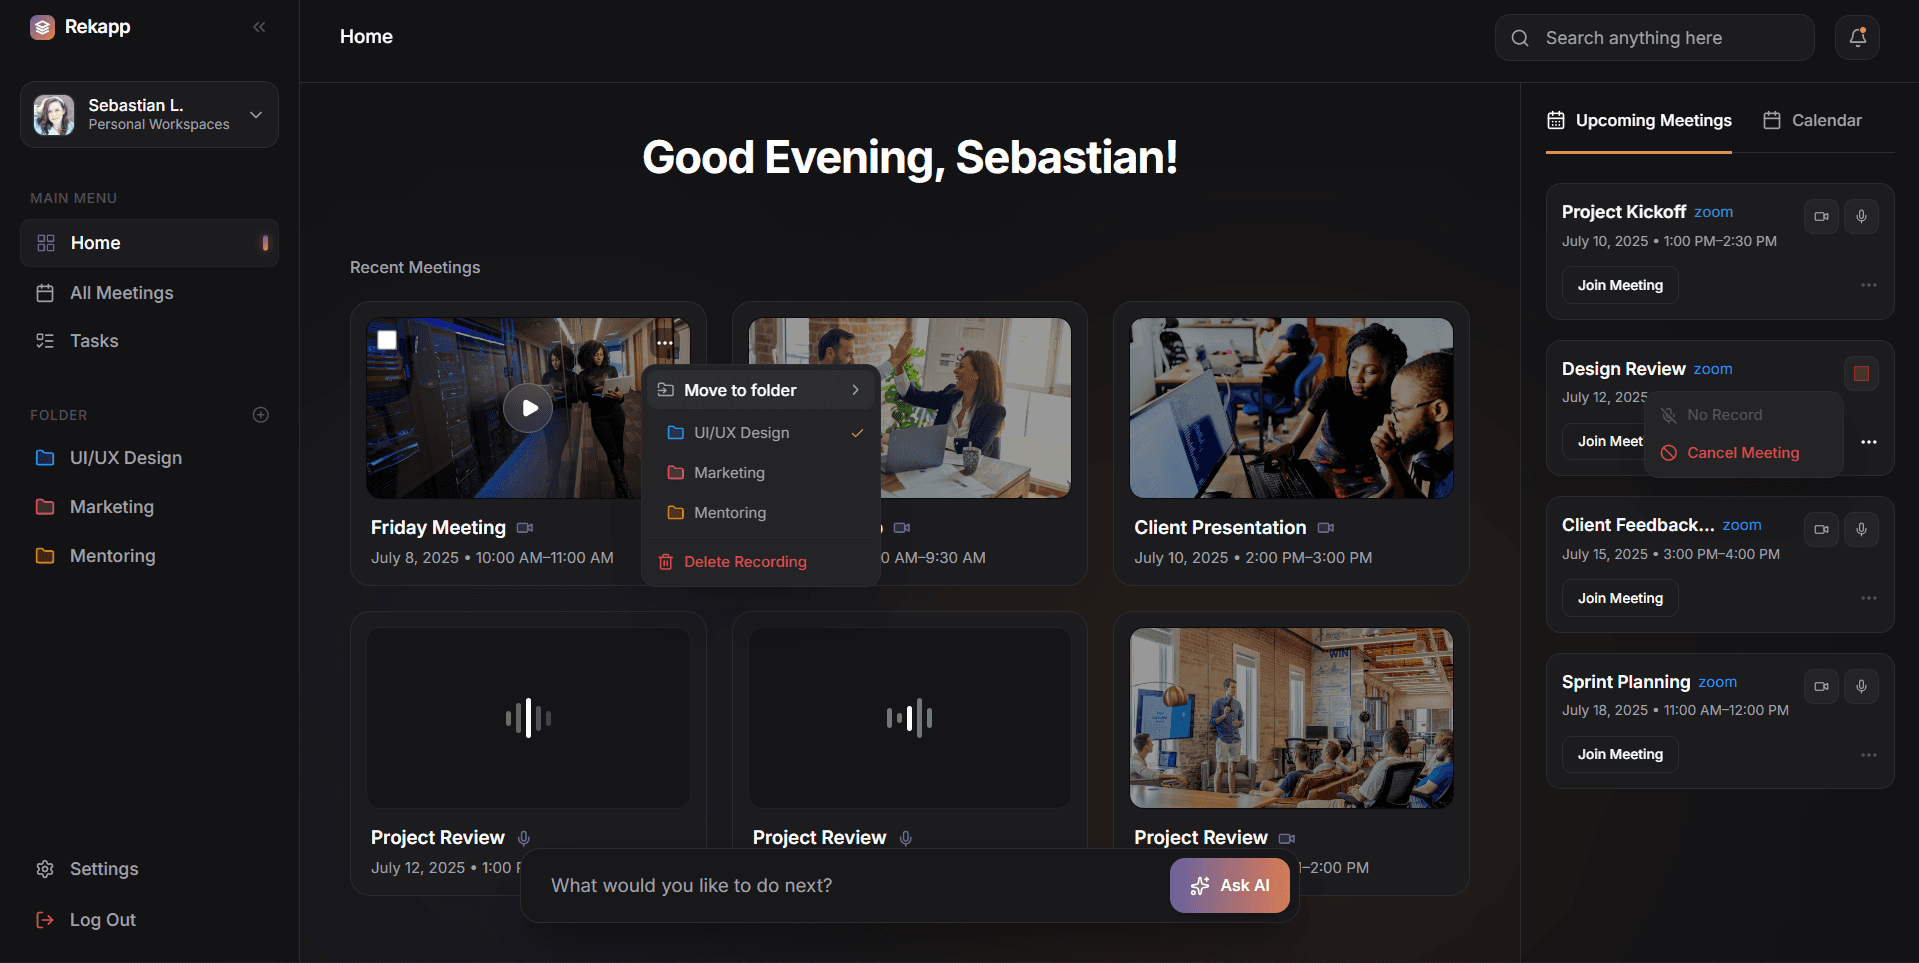
Task: Open the Marketing folder in the sidebar
Action: click(110, 506)
